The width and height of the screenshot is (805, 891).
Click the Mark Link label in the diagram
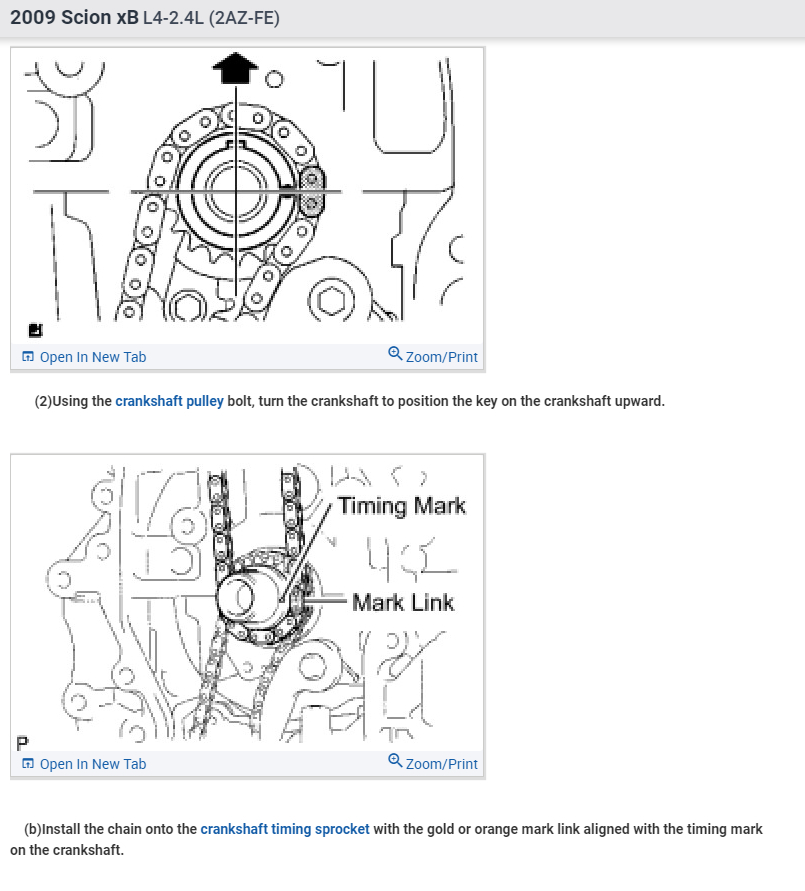(403, 602)
